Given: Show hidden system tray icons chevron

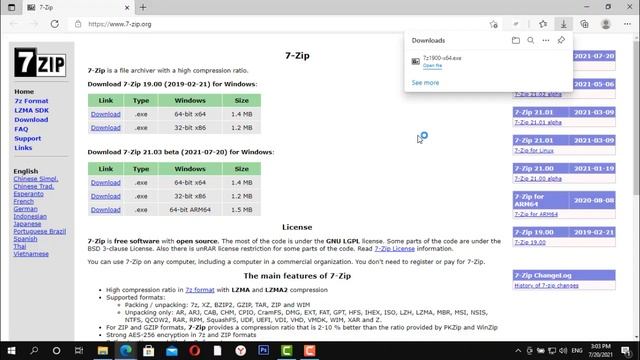Looking at the screenshot, I should point(518,351).
